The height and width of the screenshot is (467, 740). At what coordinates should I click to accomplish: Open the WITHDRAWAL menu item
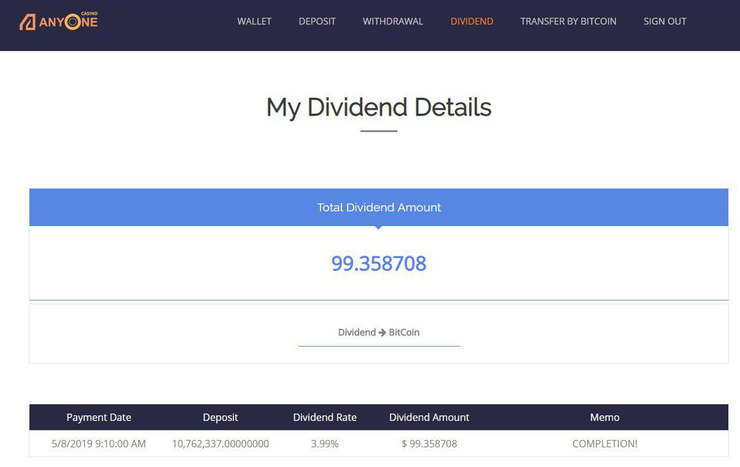click(393, 21)
